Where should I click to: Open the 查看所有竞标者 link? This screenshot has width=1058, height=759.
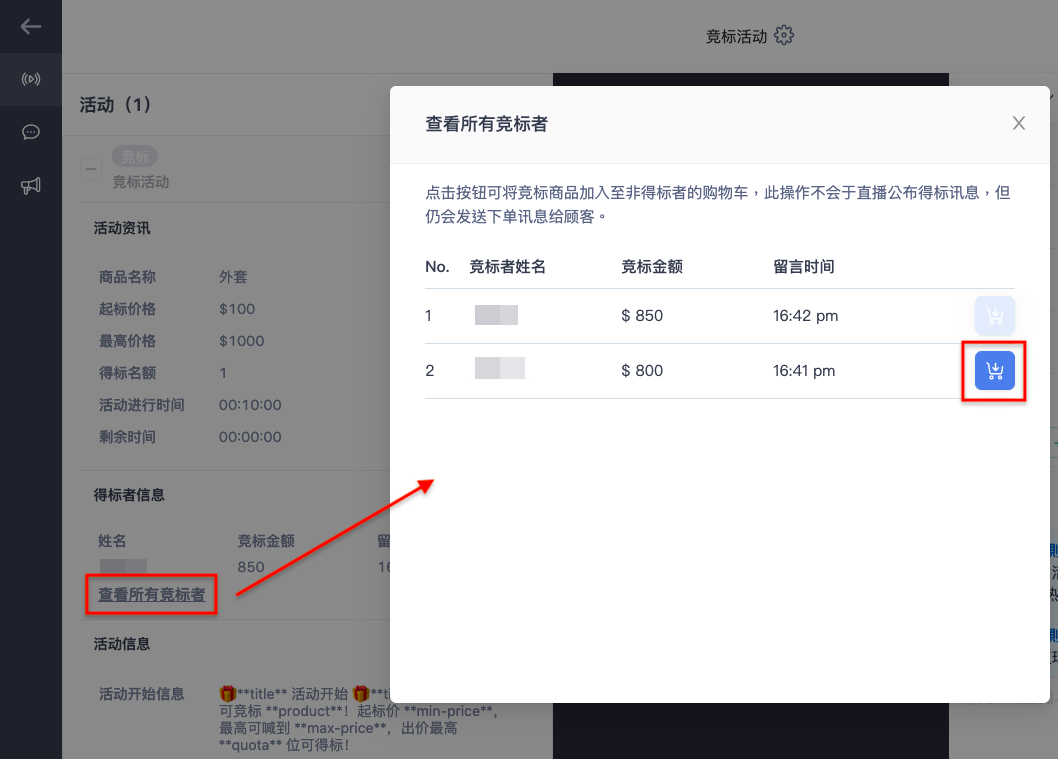coord(152,594)
